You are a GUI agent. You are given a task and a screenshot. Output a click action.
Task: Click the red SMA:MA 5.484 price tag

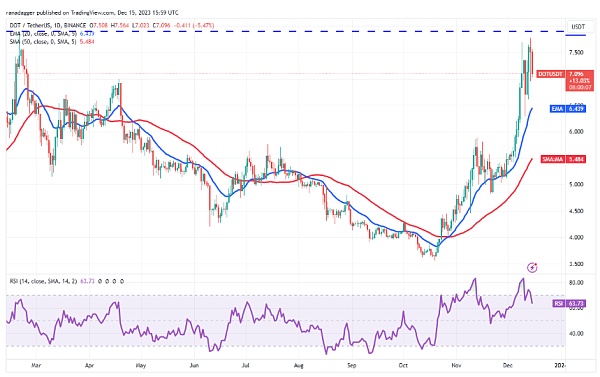point(563,159)
